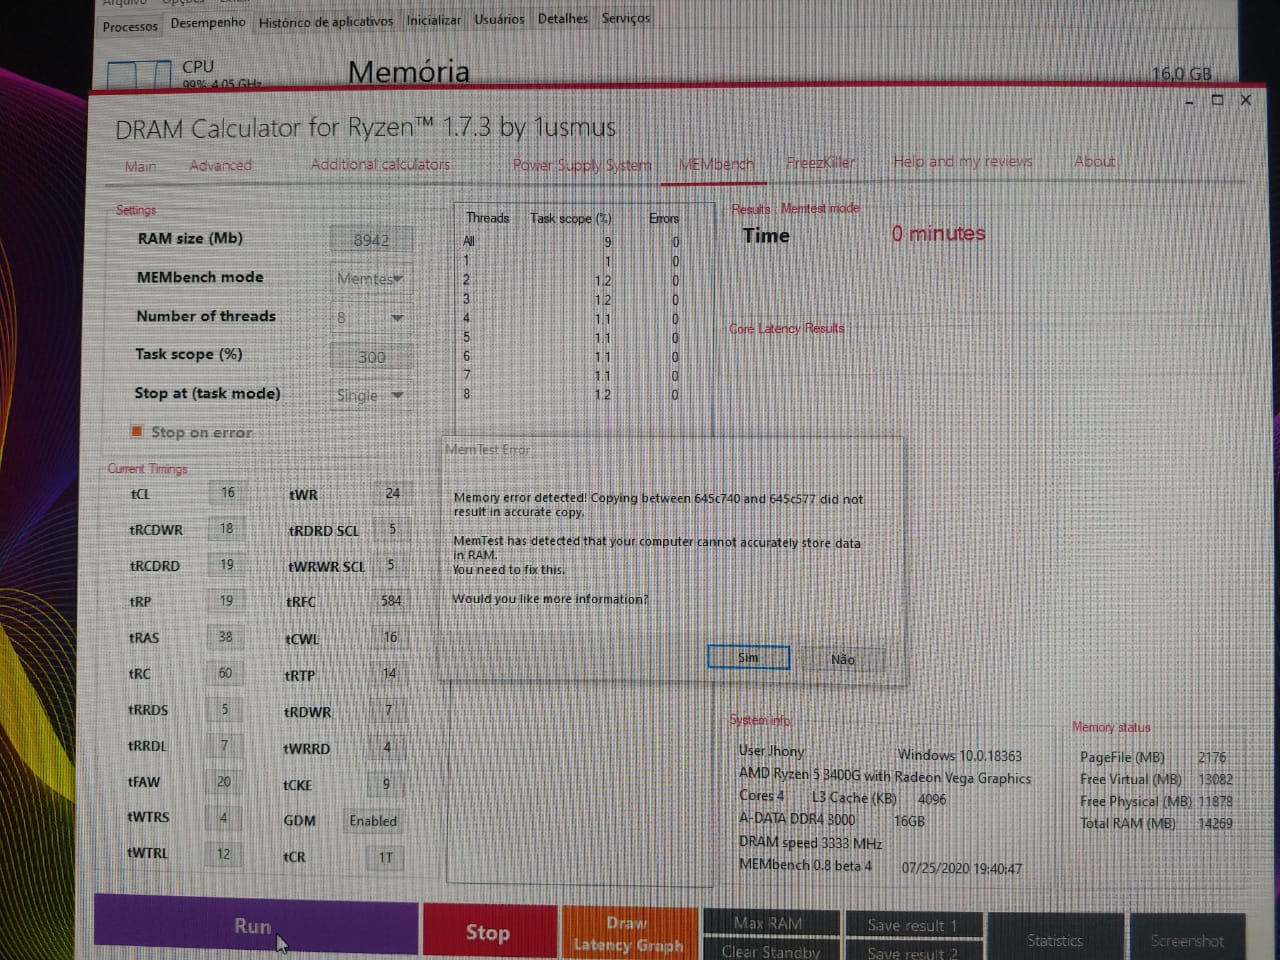Click the Draw Latency Graph button

coord(629,933)
